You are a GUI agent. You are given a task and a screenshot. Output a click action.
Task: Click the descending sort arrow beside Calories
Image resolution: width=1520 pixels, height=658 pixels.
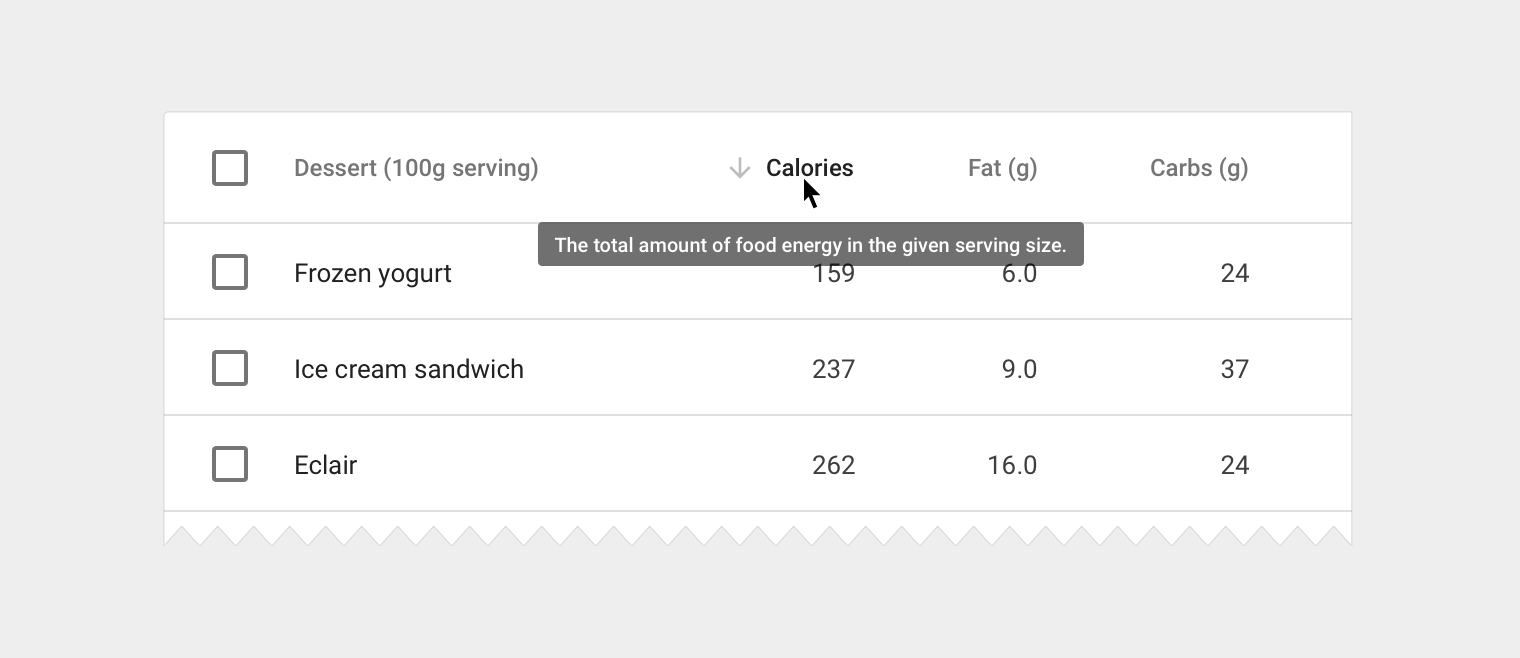pos(739,168)
